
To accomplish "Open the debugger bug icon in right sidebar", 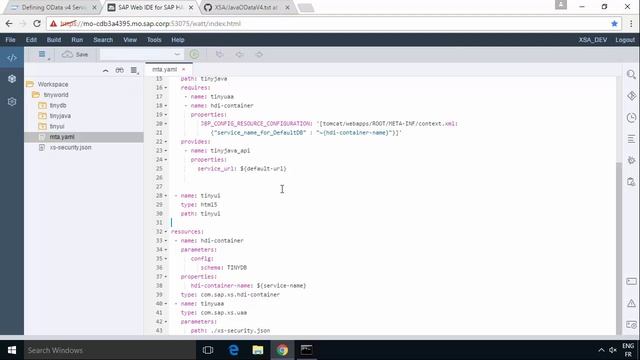I will coord(631,160).
